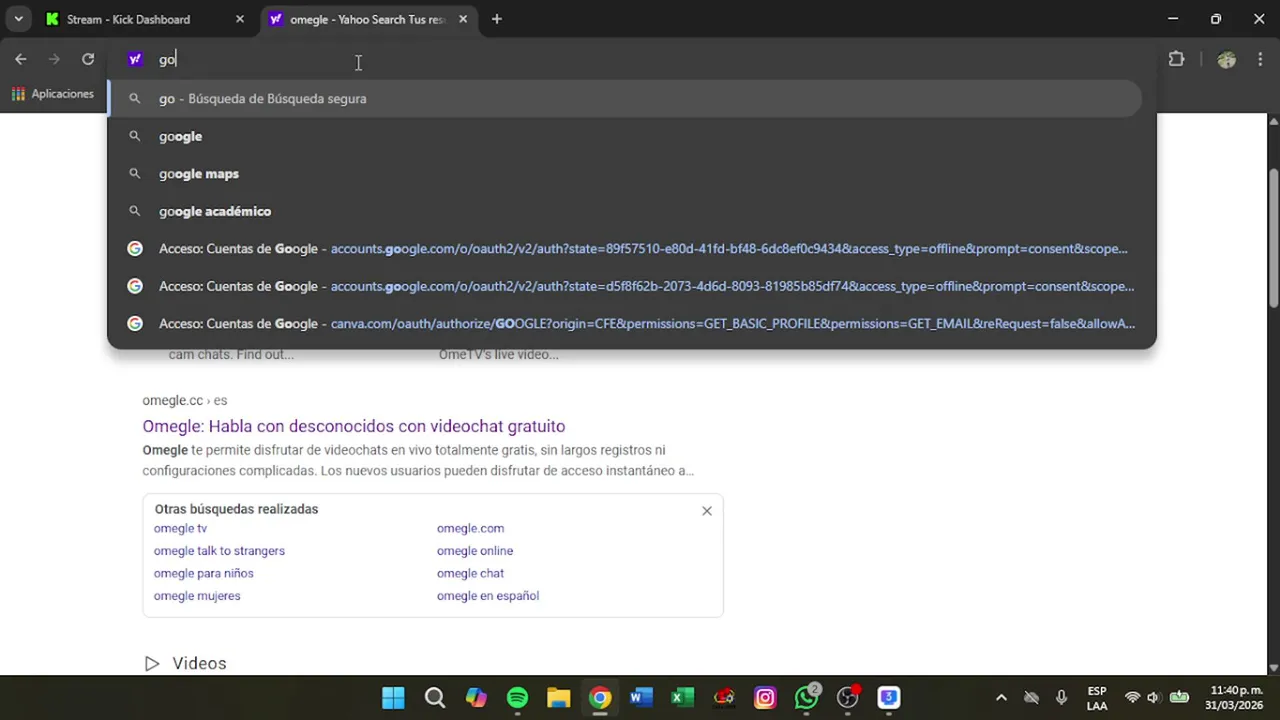
Task: Click the Videos section heading
Action: pos(199,663)
